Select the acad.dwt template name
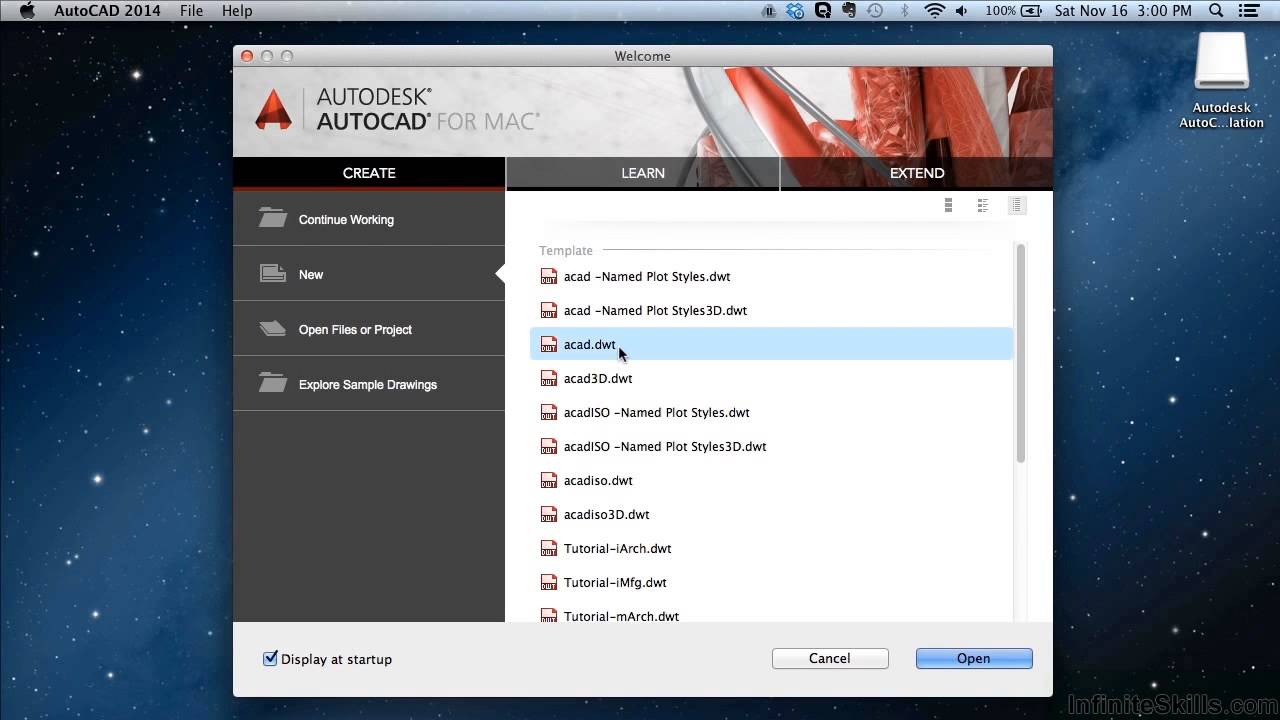 590,344
